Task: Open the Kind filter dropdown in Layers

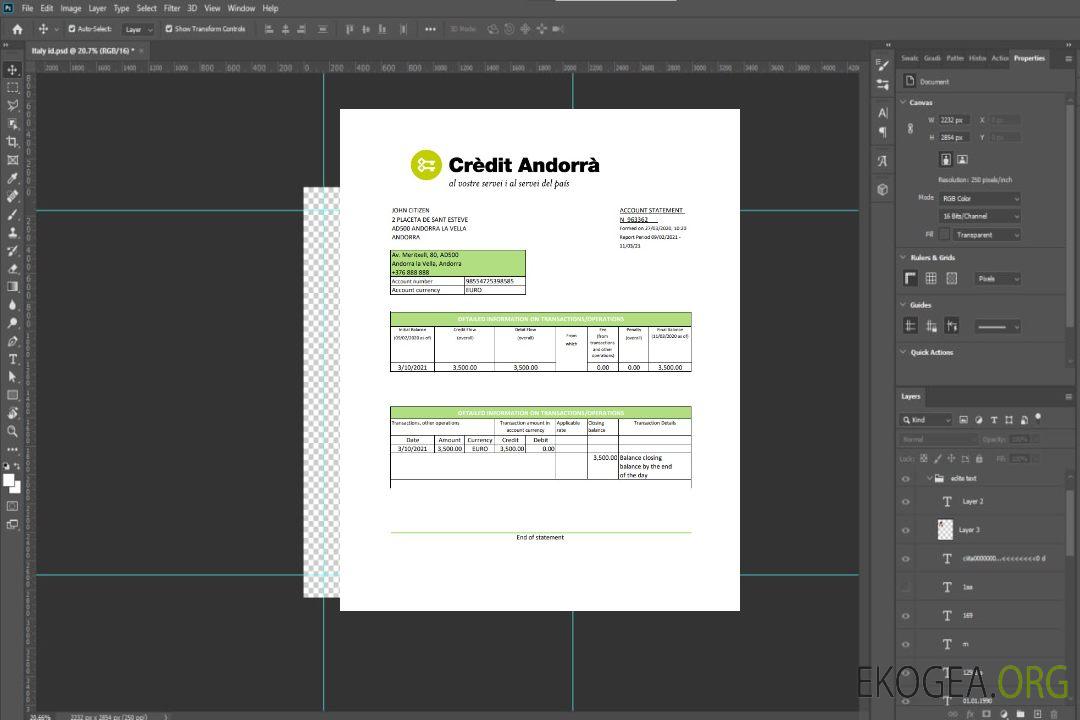Action: point(926,420)
